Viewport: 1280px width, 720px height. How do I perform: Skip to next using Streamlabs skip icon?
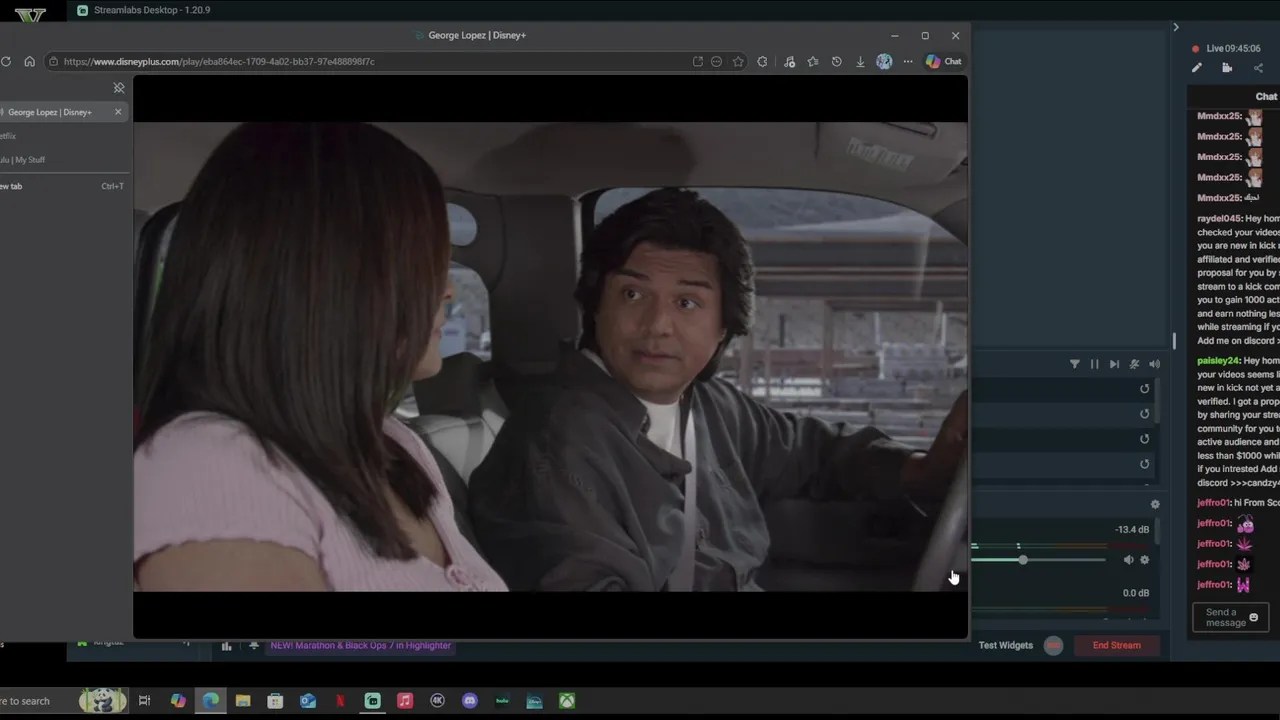tap(1114, 364)
